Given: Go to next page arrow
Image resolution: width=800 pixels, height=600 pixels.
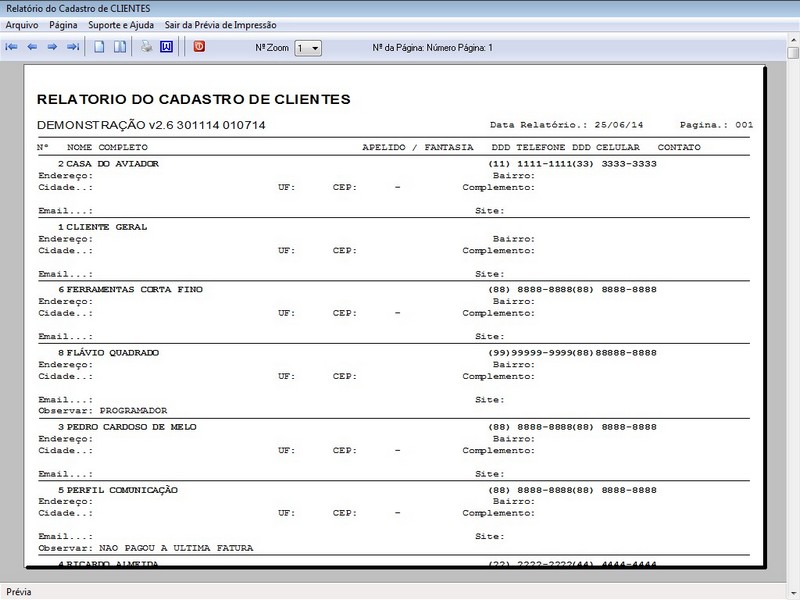Looking at the screenshot, I should (x=52, y=47).
